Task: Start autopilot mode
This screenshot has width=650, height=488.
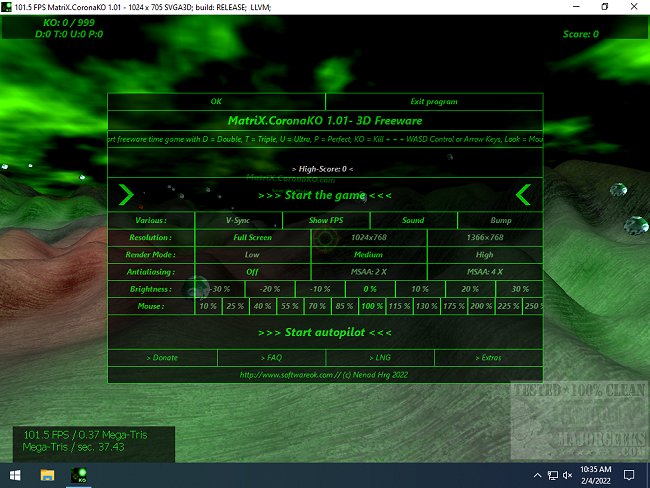Action: [x=325, y=332]
